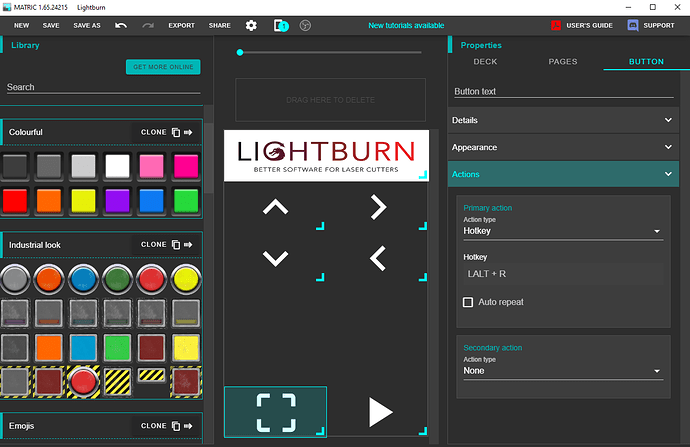The image size is (690, 447).
Task: Expand the Appearance section
Action: pyautogui.click(x=563, y=147)
